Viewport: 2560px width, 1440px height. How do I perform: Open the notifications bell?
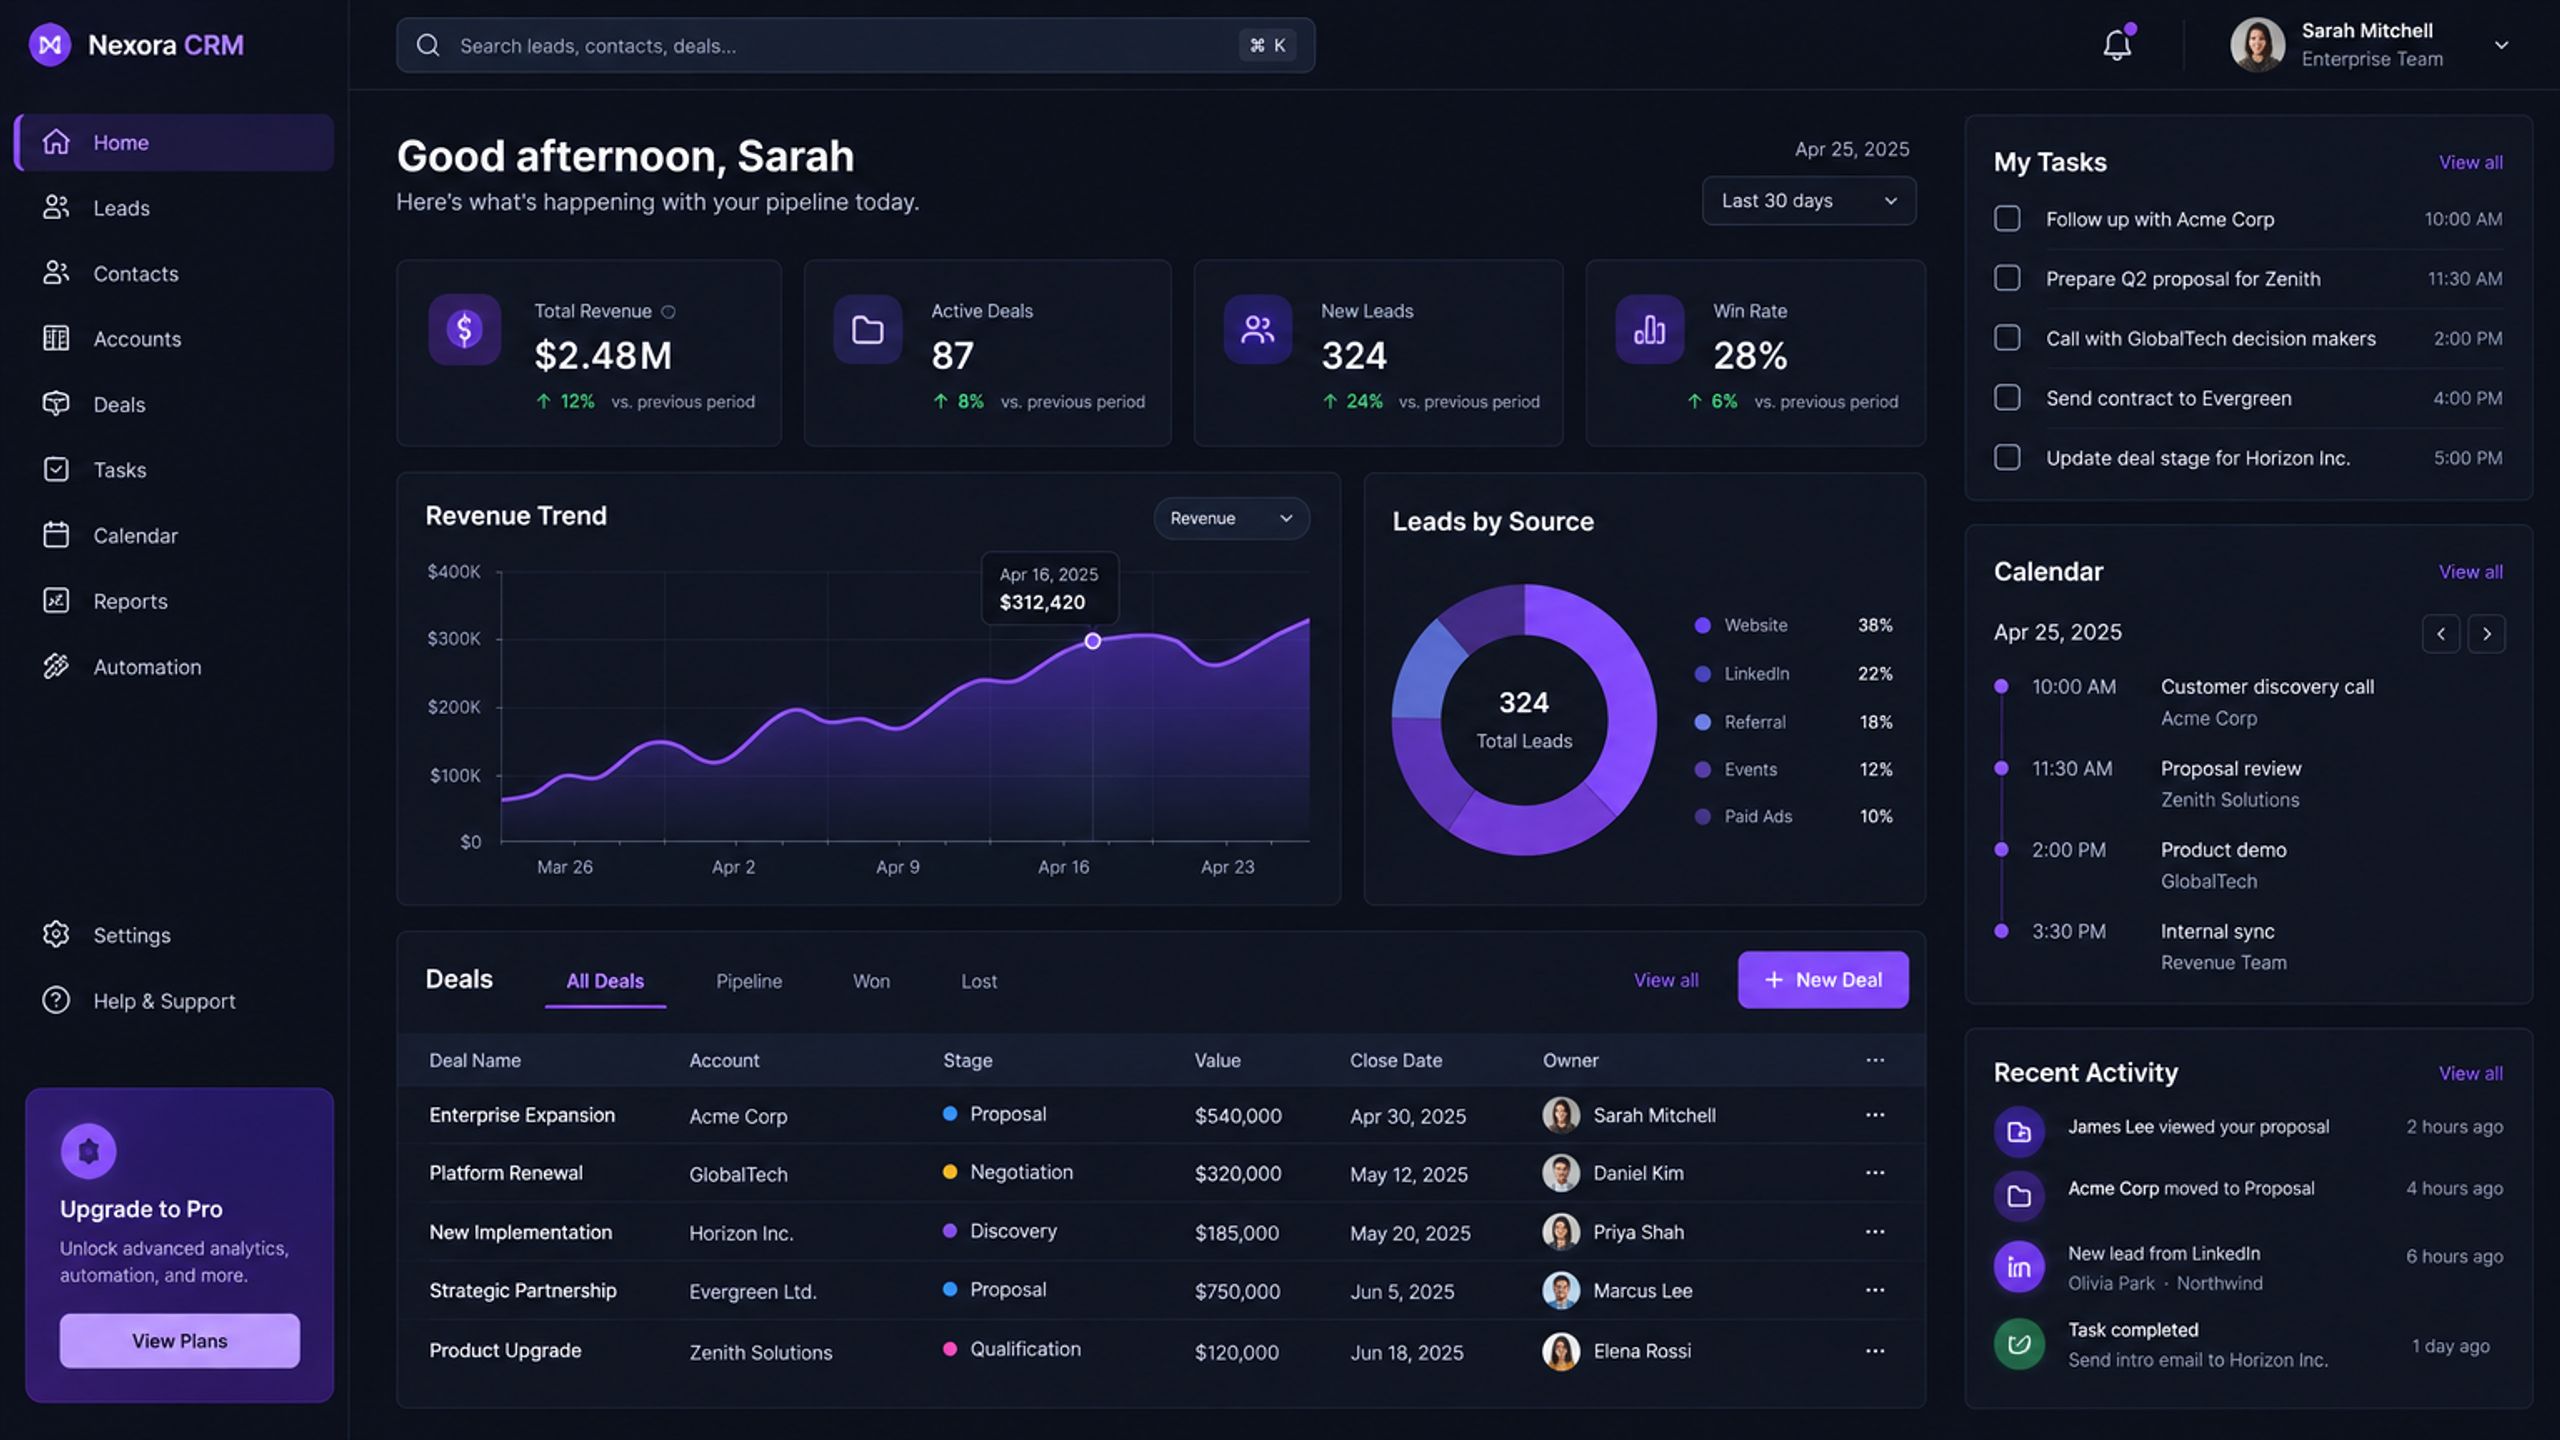[x=2117, y=45]
